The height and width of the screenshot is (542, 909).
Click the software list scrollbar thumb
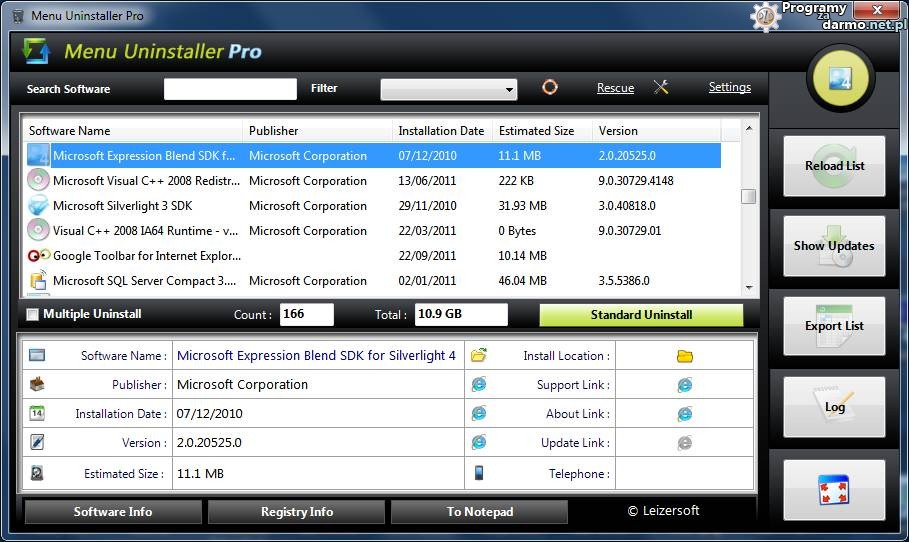tap(748, 196)
